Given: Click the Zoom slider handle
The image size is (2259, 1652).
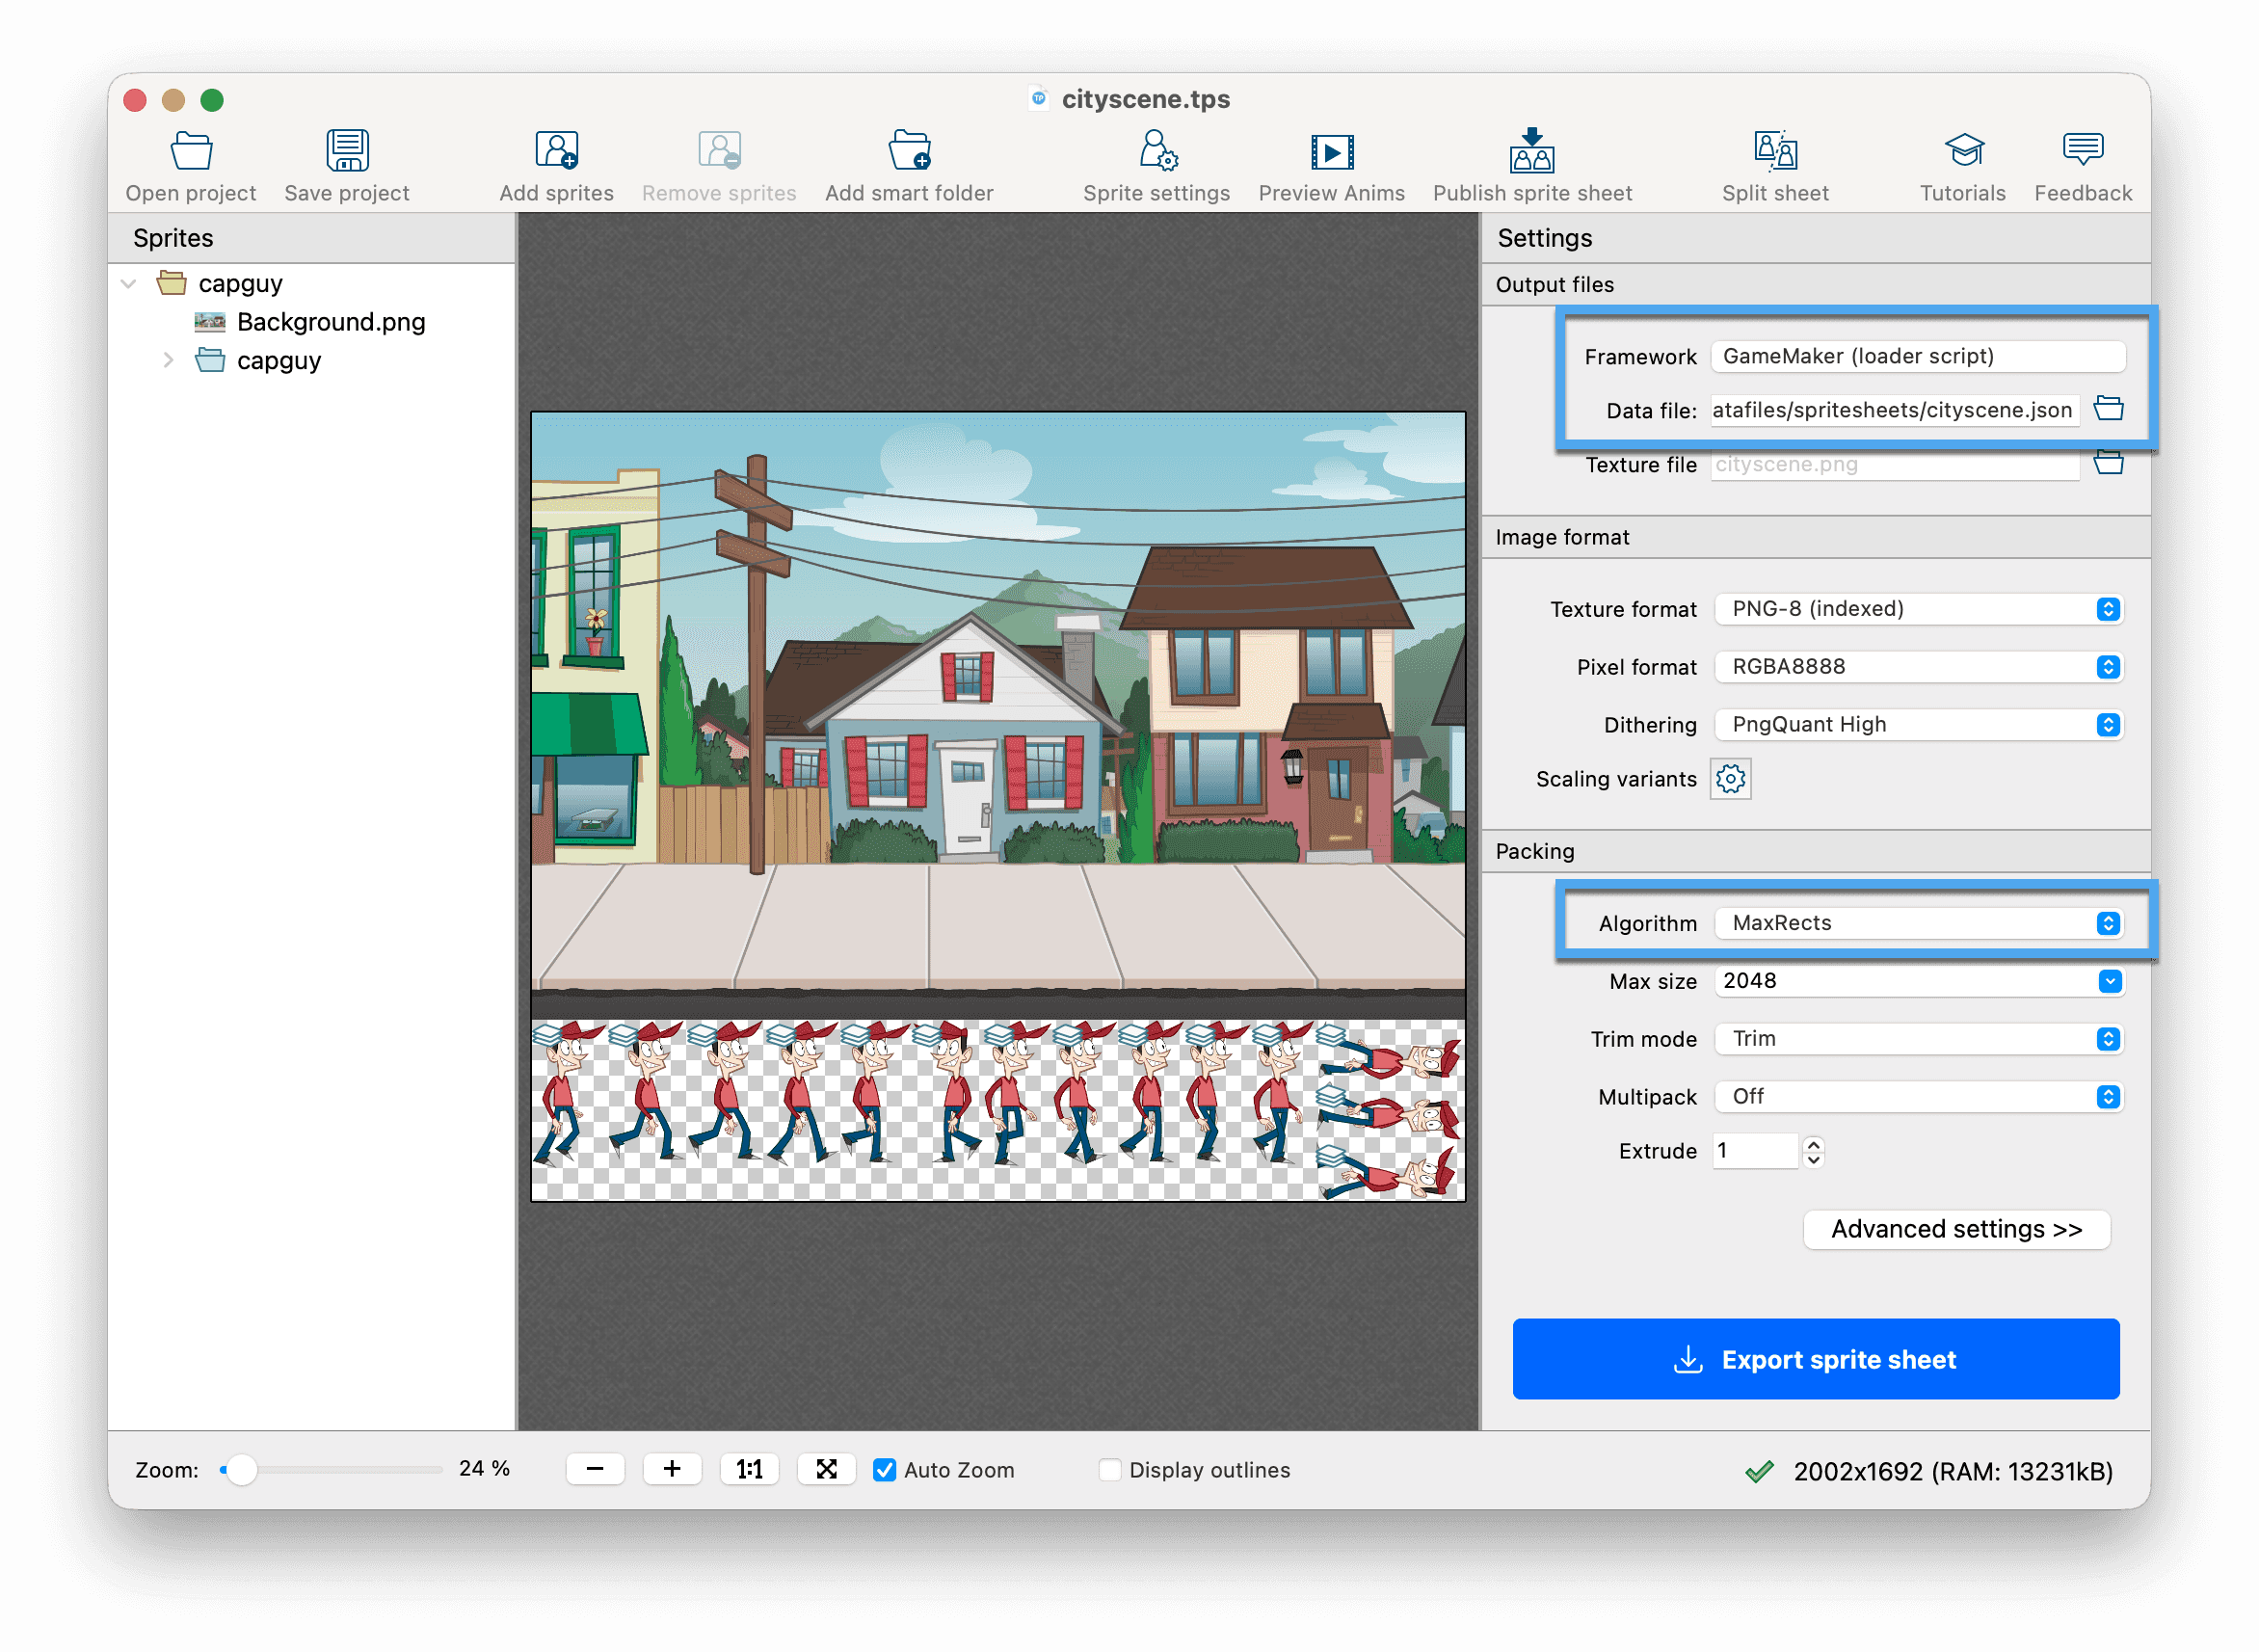Looking at the screenshot, I should (241, 1469).
